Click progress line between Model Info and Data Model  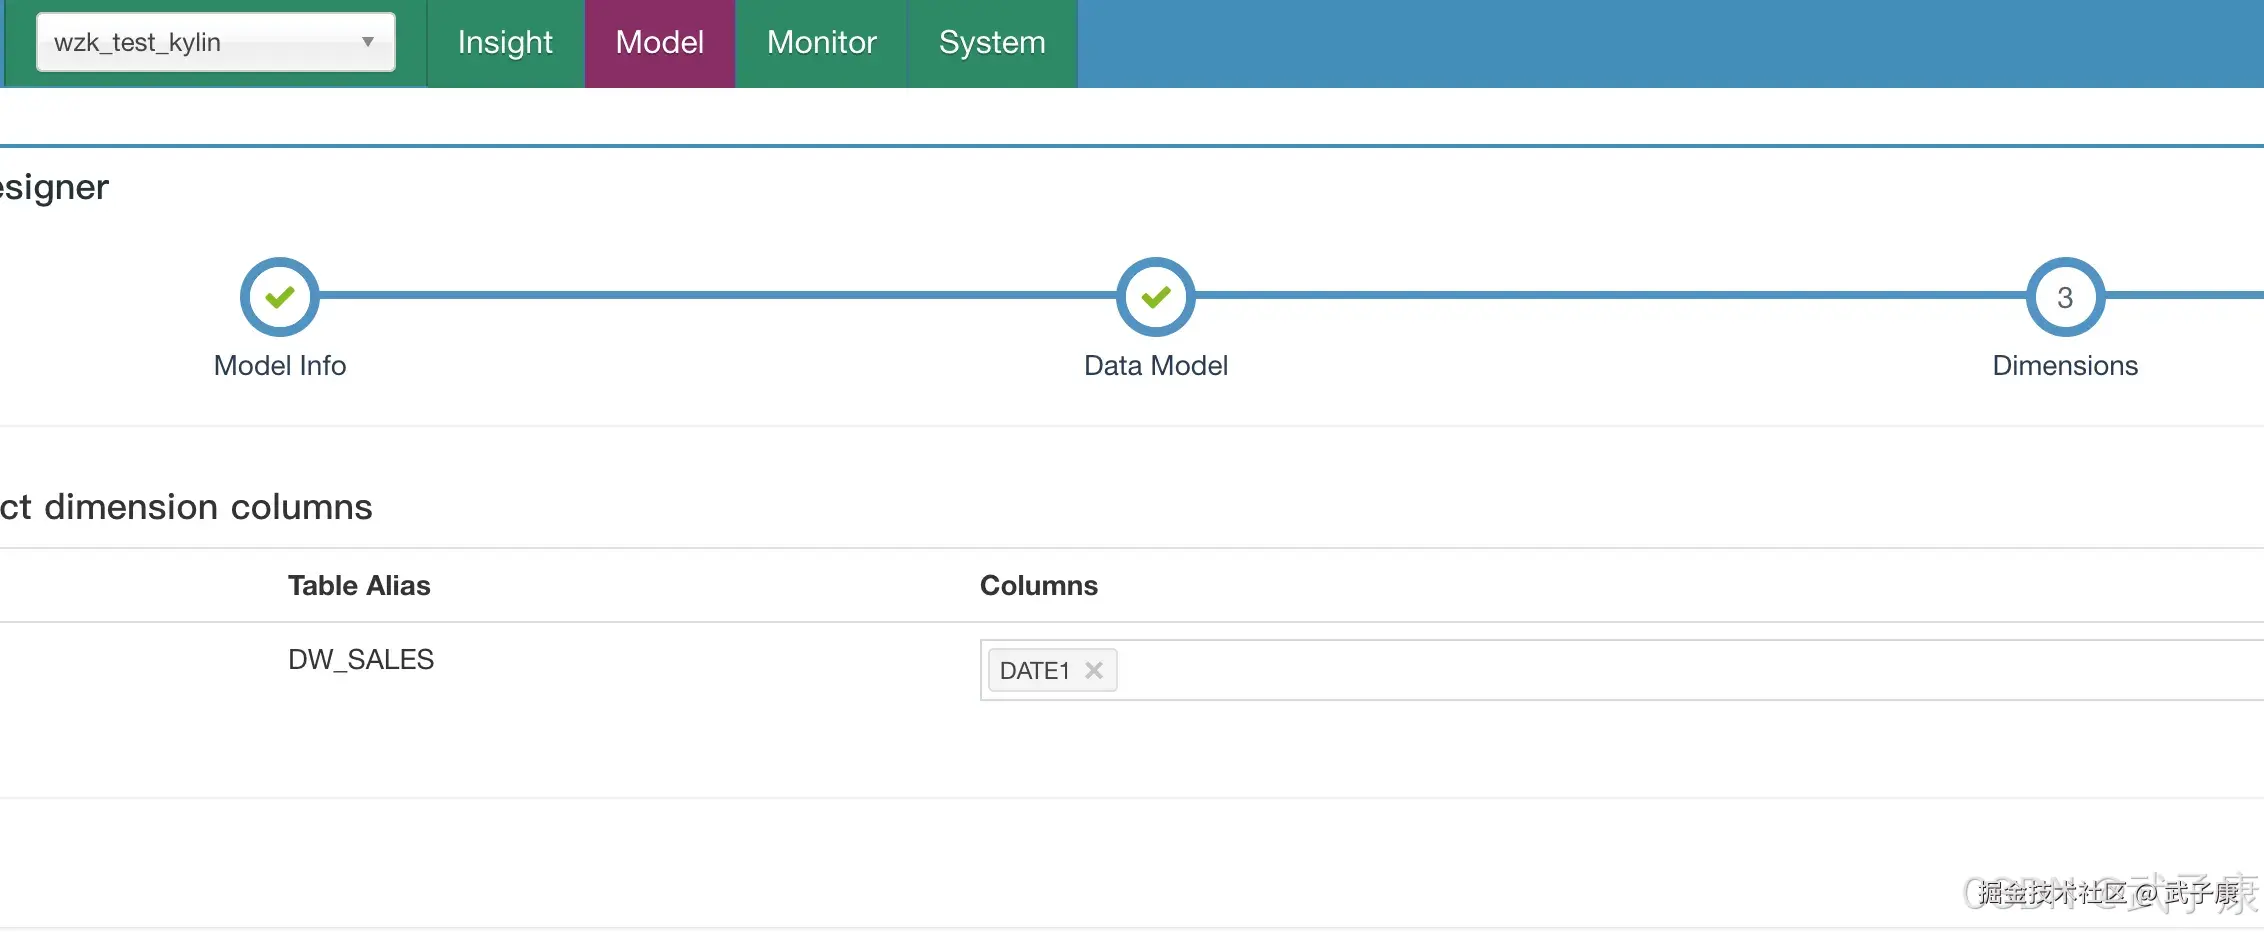click(718, 296)
